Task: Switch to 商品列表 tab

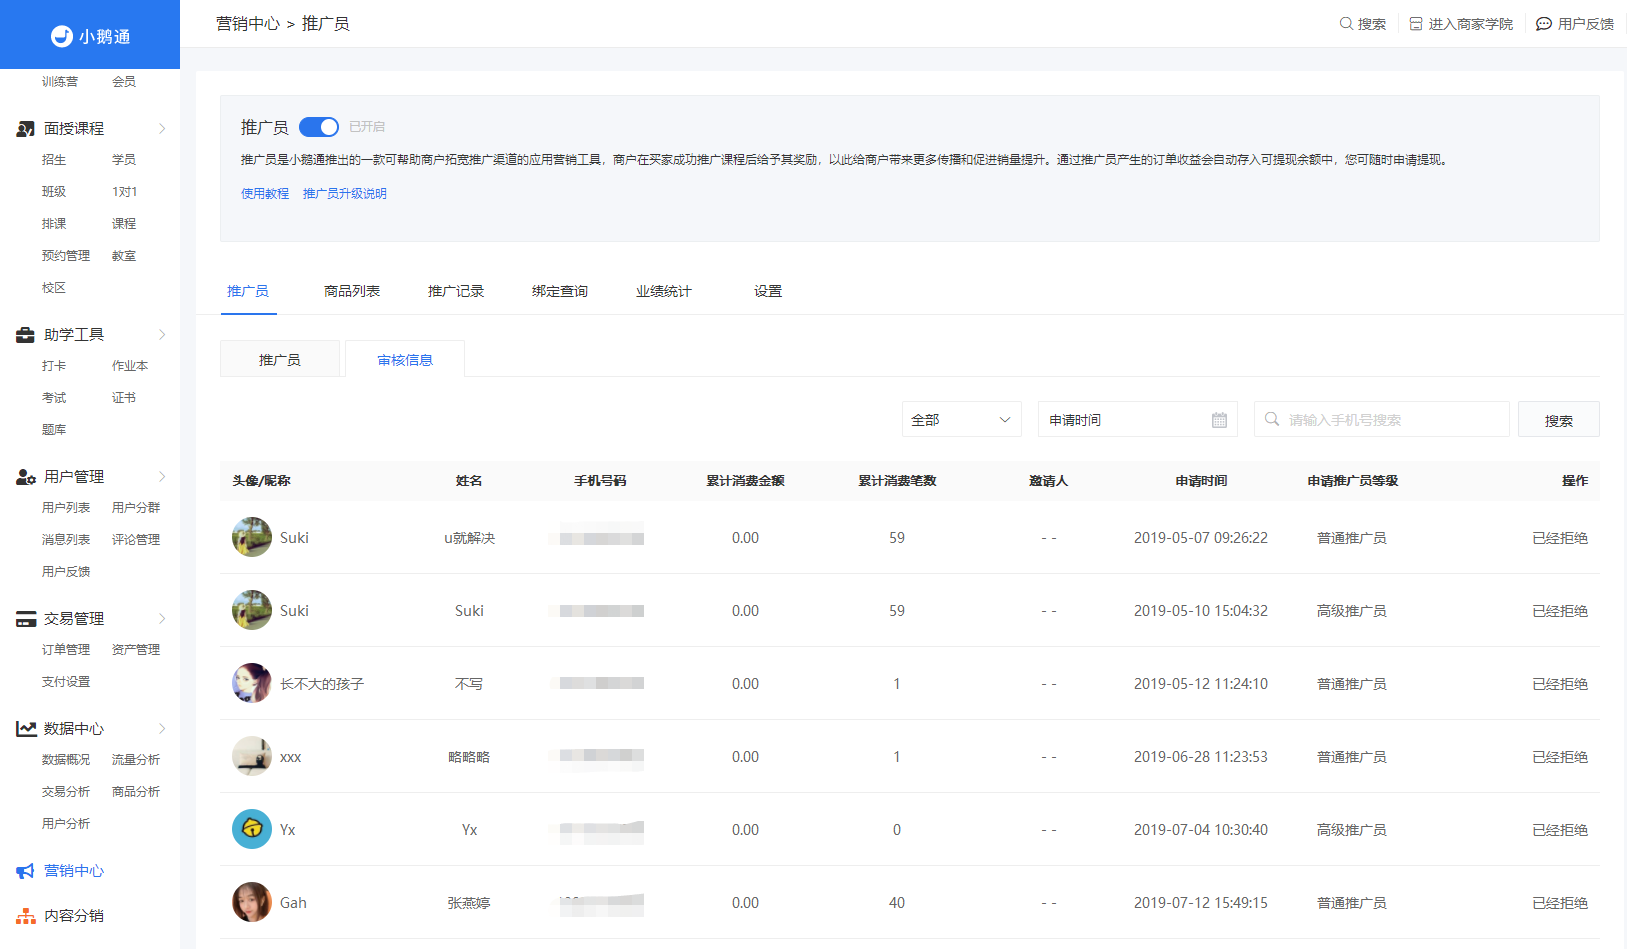Action: click(352, 291)
